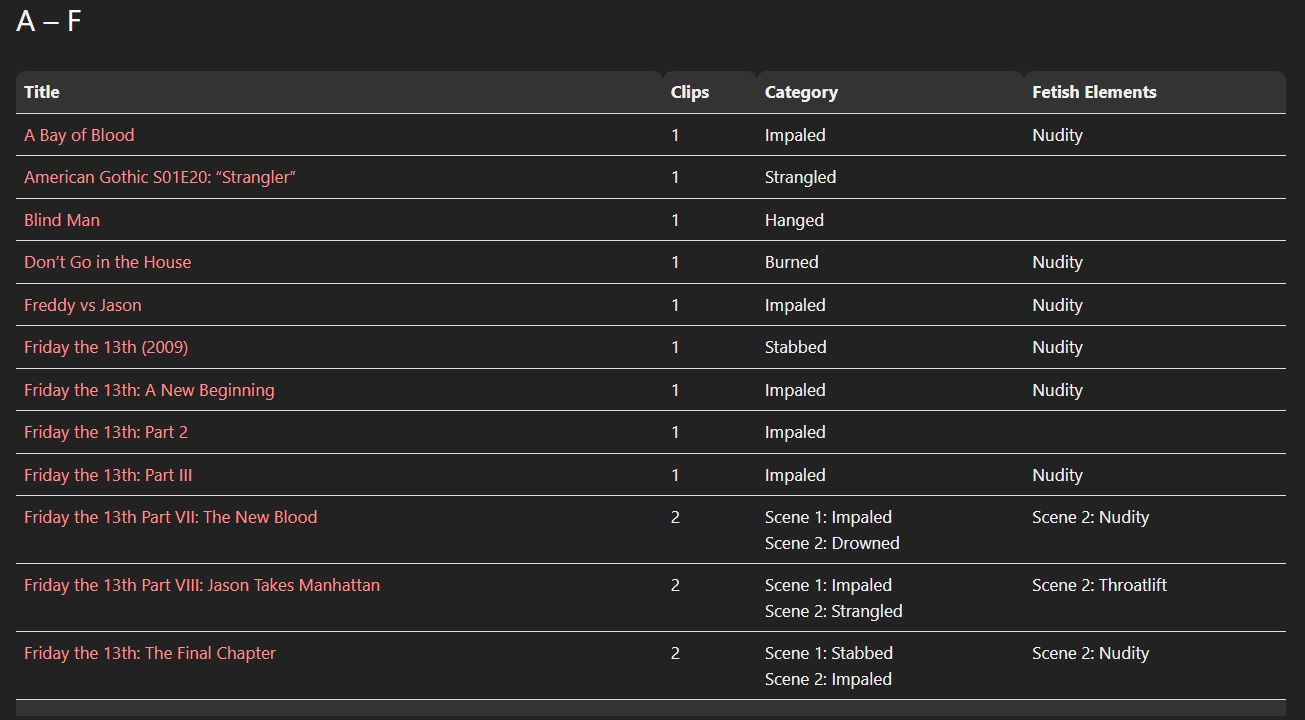This screenshot has width=1305, height=720.
Task: Open Friday the 13th: A New Beginning
Action: point(149,390)
